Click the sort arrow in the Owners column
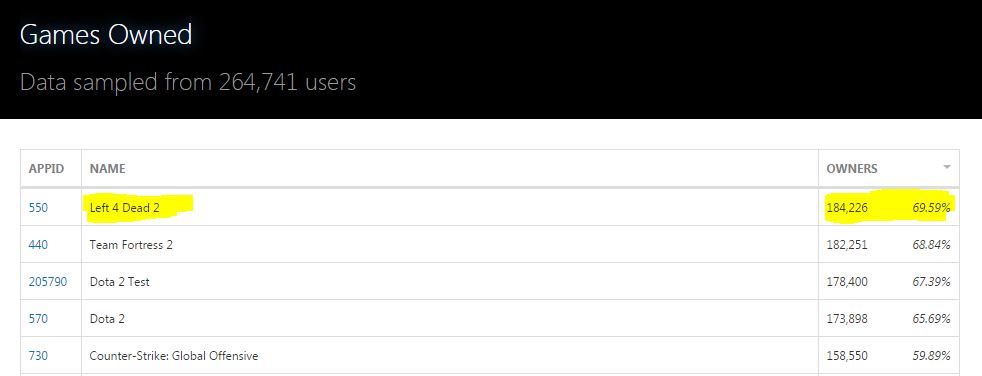982x376 pixels. click(x=947, y=167)
